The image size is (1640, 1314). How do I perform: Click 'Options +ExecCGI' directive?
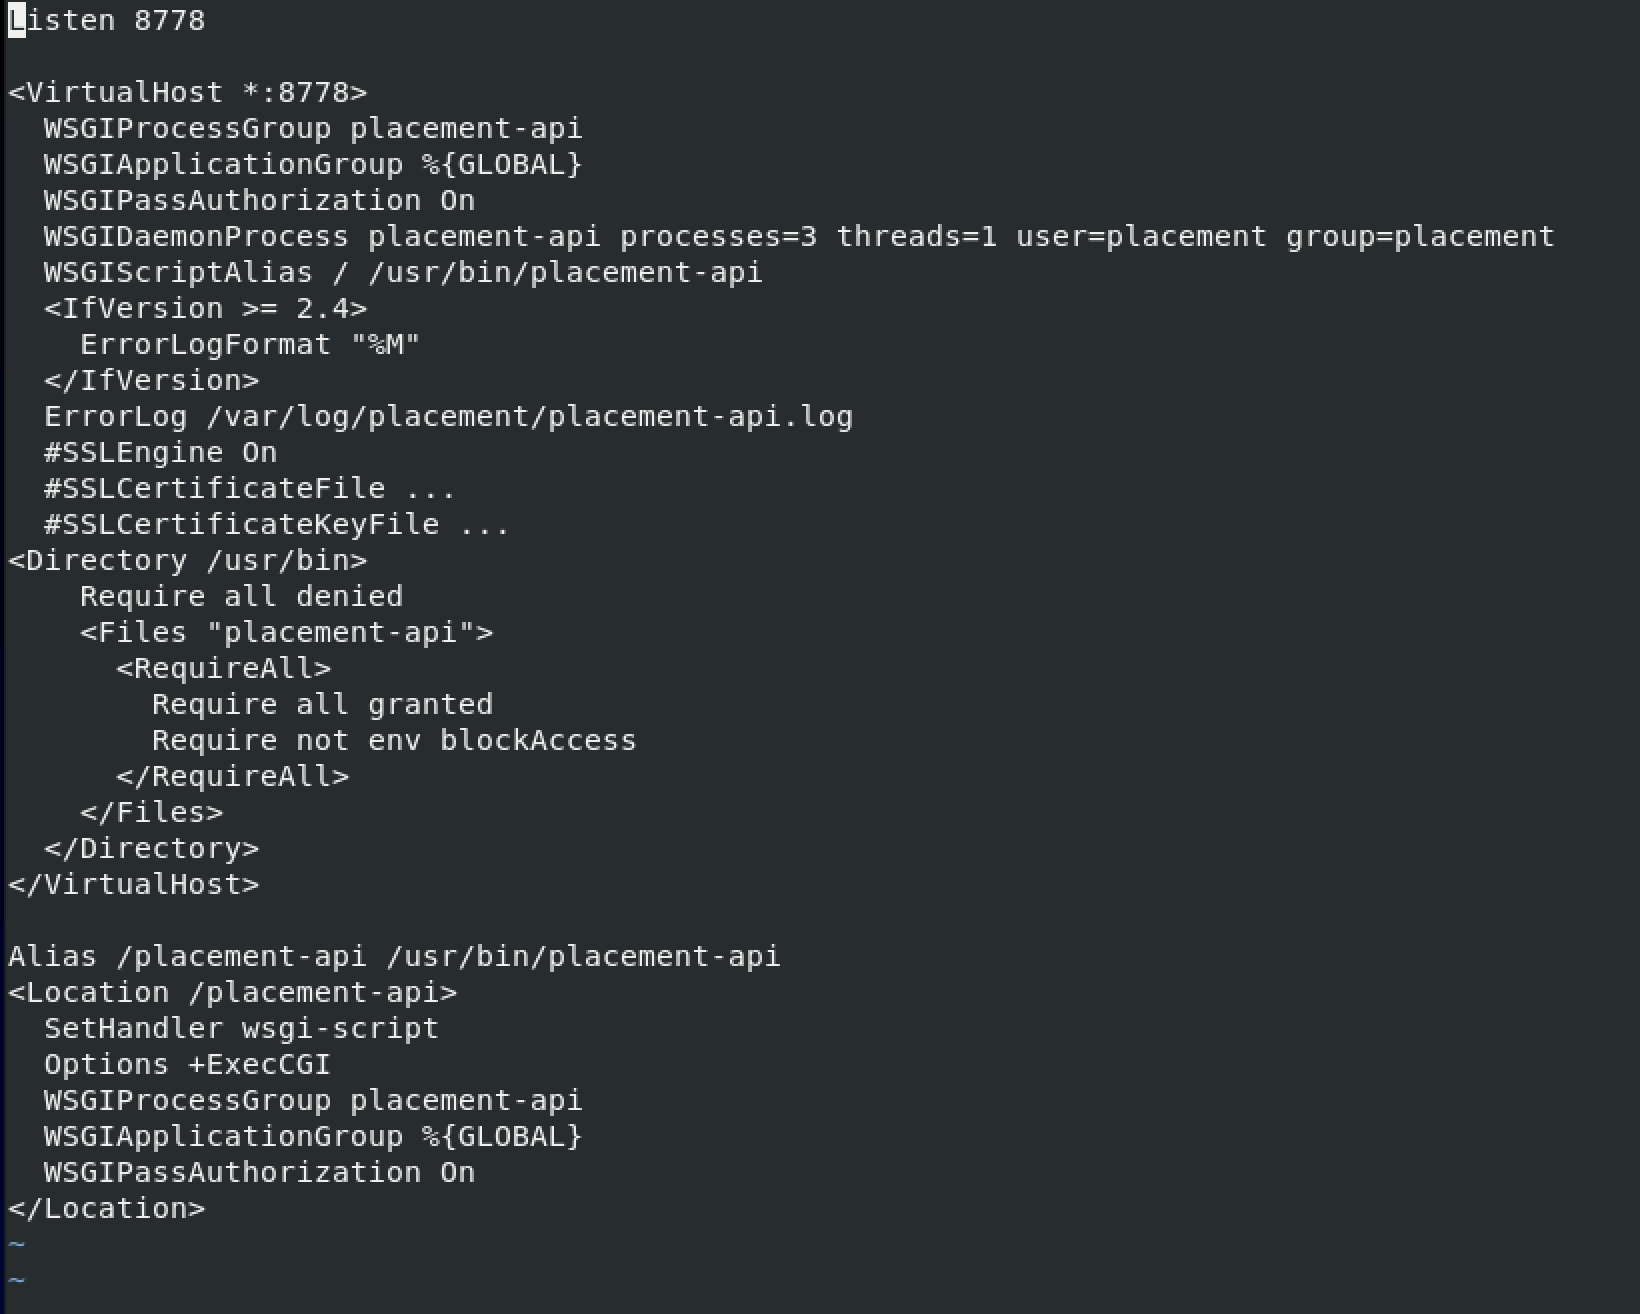(x=187, y=1064)
